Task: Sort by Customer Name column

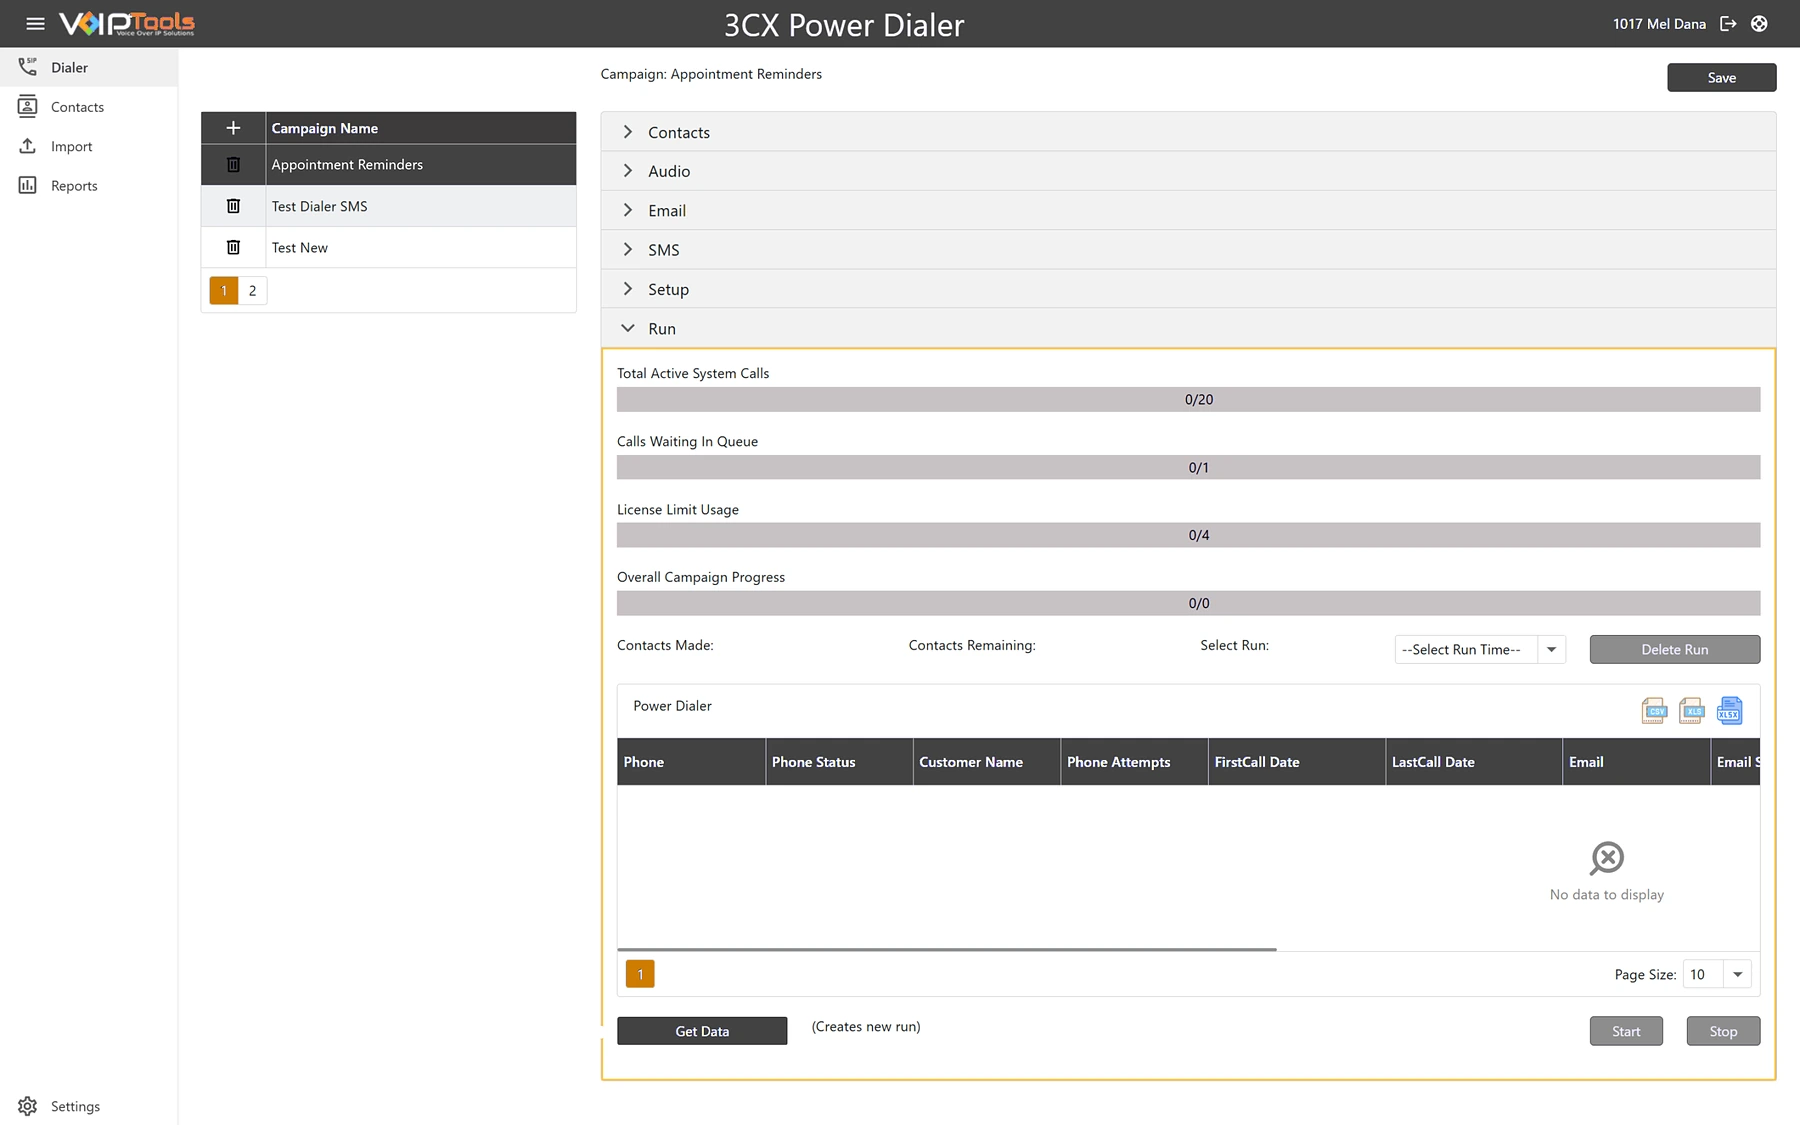Action: click(x=987, y=762)
